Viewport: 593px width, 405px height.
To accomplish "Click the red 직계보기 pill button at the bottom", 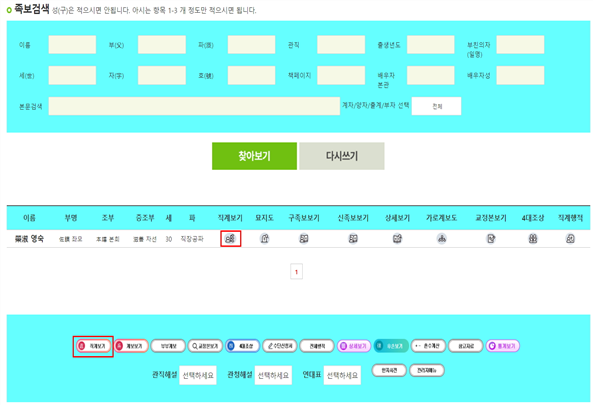I will (x=93, y=346).
